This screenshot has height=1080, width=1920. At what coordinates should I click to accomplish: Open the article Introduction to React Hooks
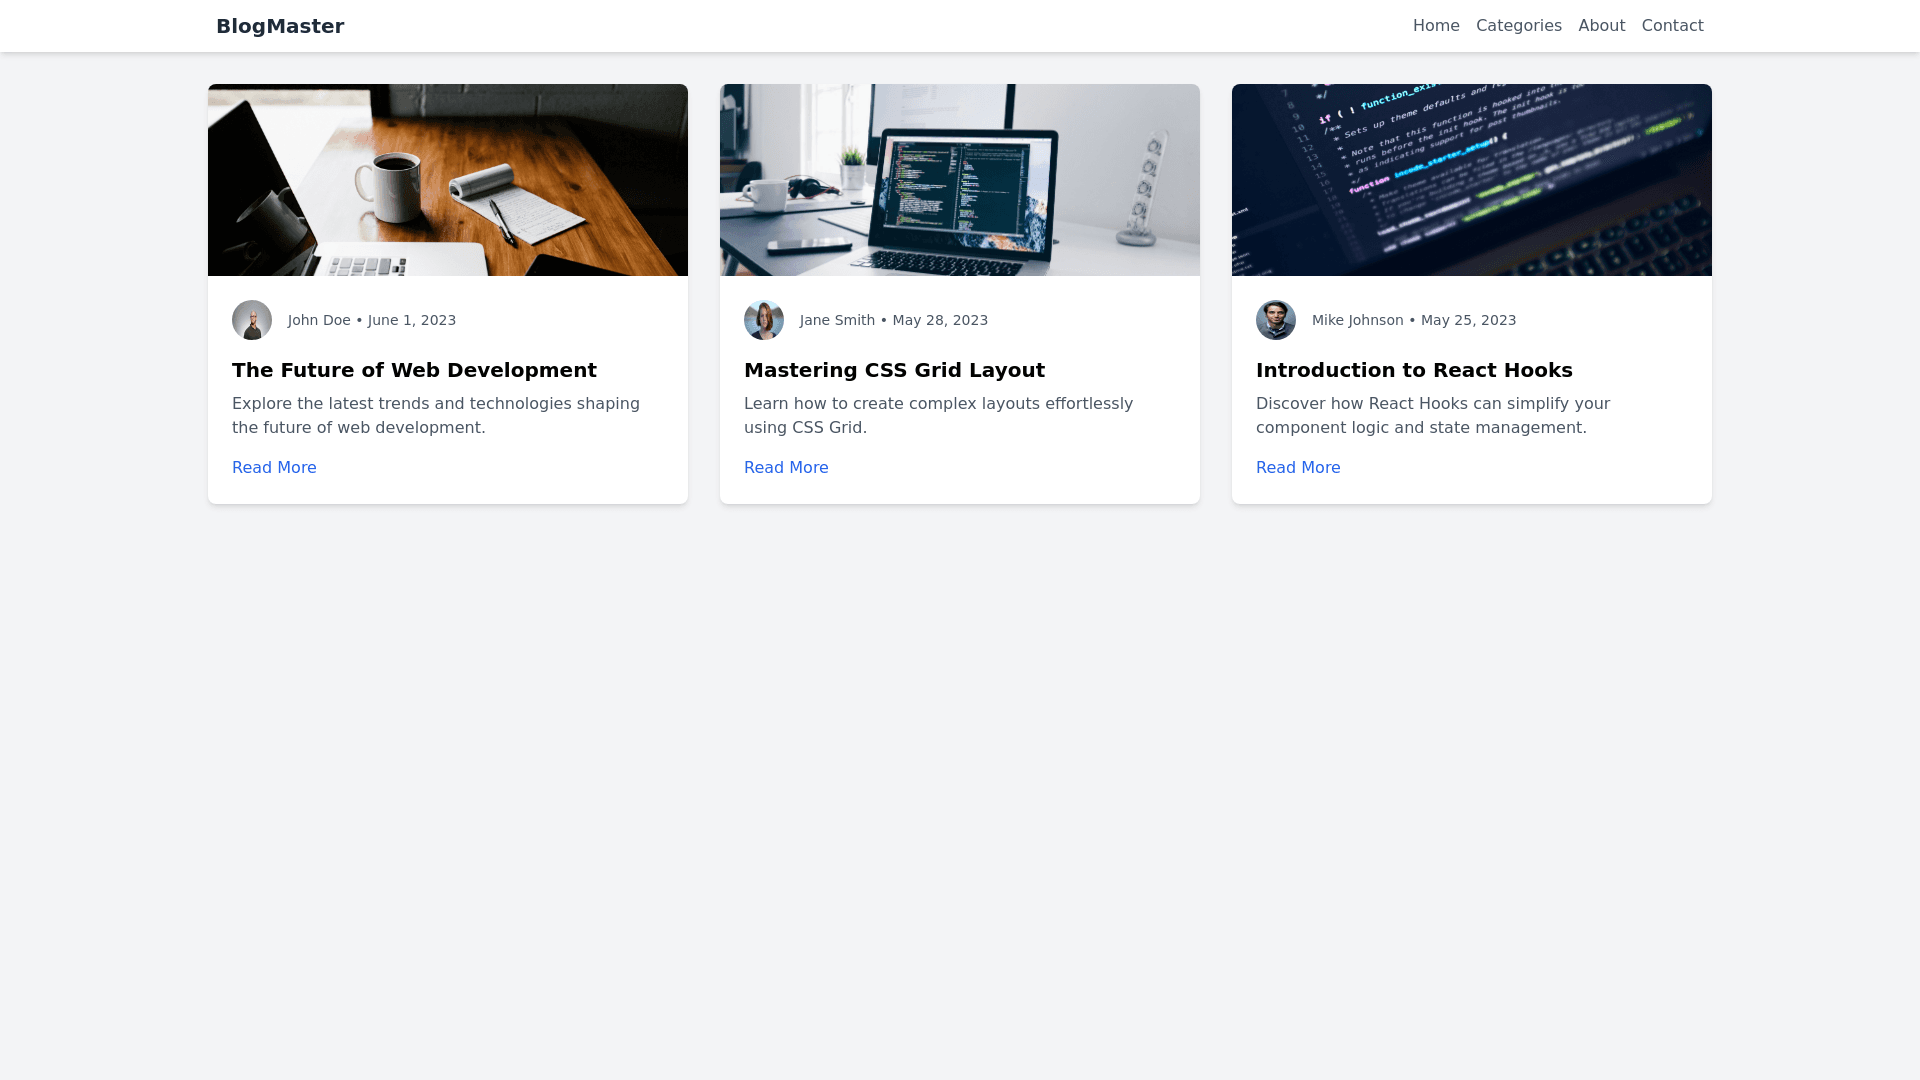(1414, 370)
